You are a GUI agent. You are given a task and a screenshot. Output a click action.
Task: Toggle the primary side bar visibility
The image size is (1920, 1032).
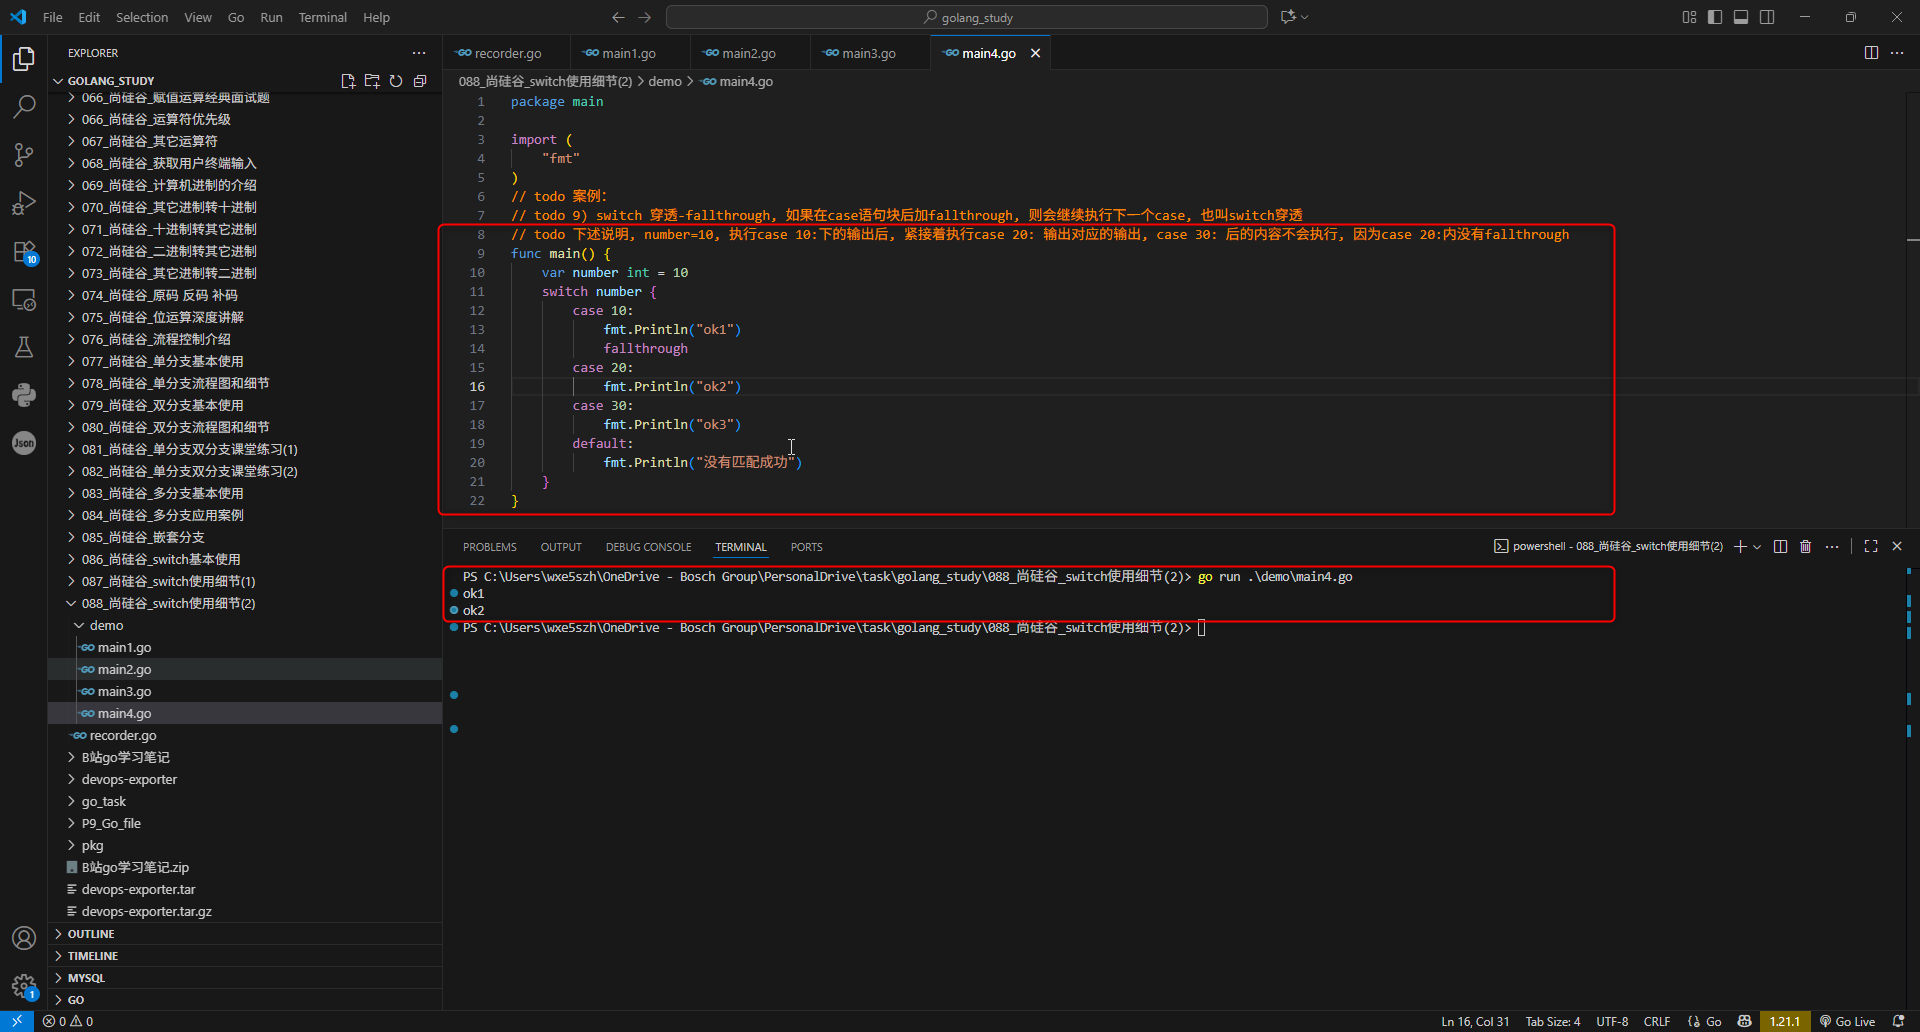pyautogui.click(x=1715, y=17)
